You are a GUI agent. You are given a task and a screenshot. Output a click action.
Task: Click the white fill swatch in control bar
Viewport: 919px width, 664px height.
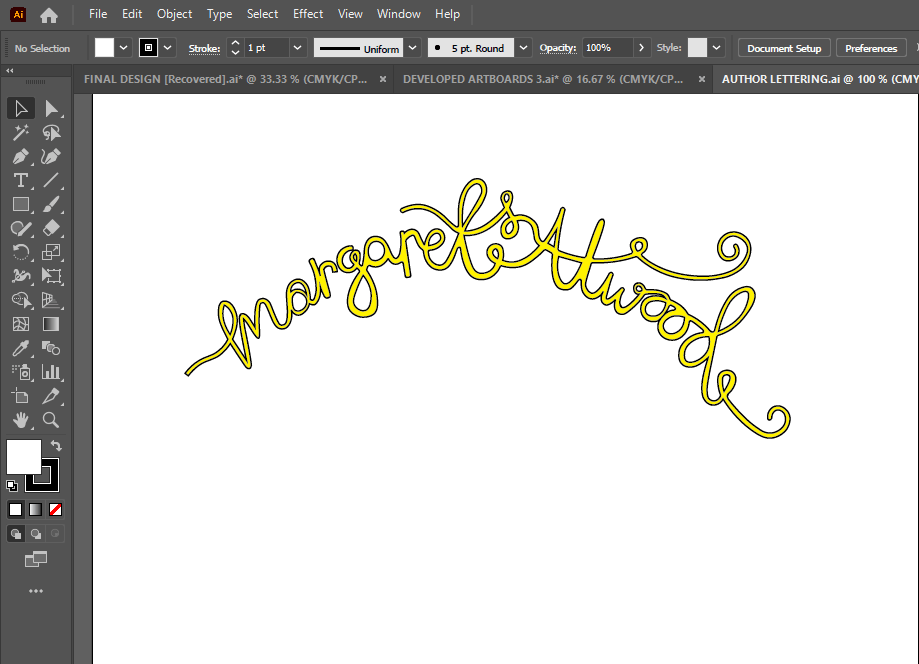[x=105, y=48]
